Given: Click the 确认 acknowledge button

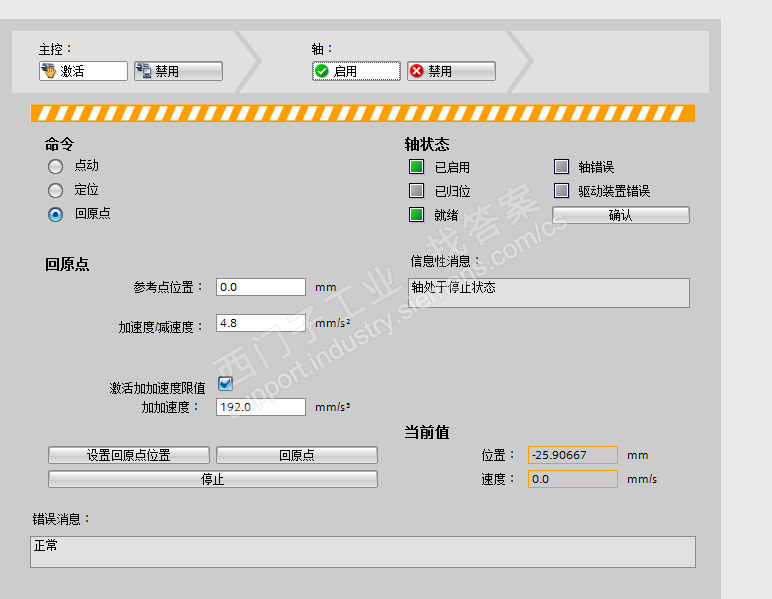Looking at the screenshot, I should [x=620, y=215].
